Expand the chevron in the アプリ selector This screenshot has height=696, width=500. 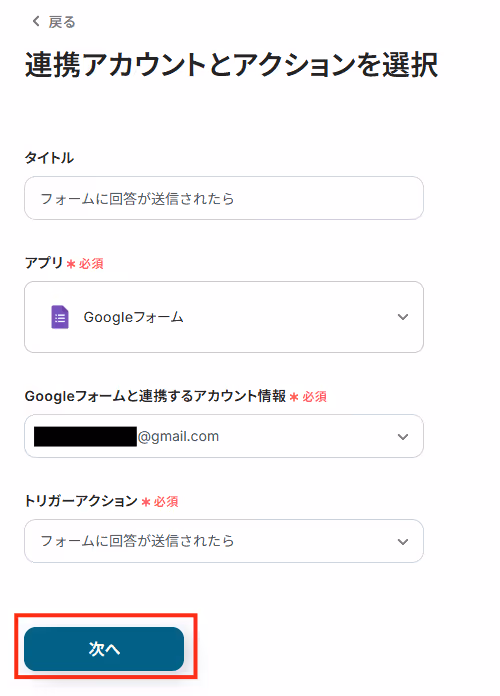403,317
